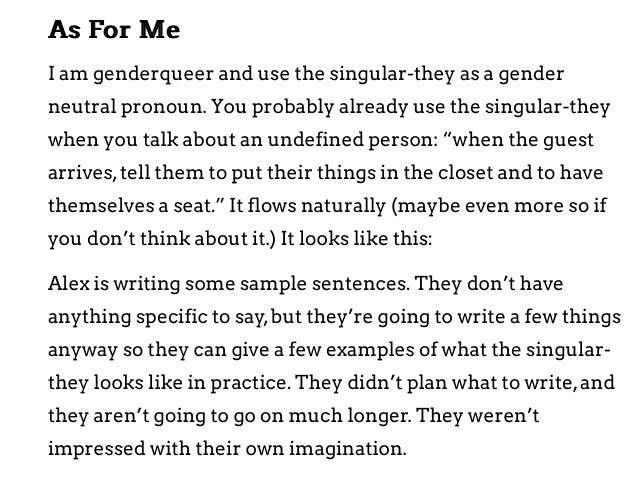Click the name 'Alex' in second paragraph
This screenshot has height=486, width=640.
(x=69, y=283)
